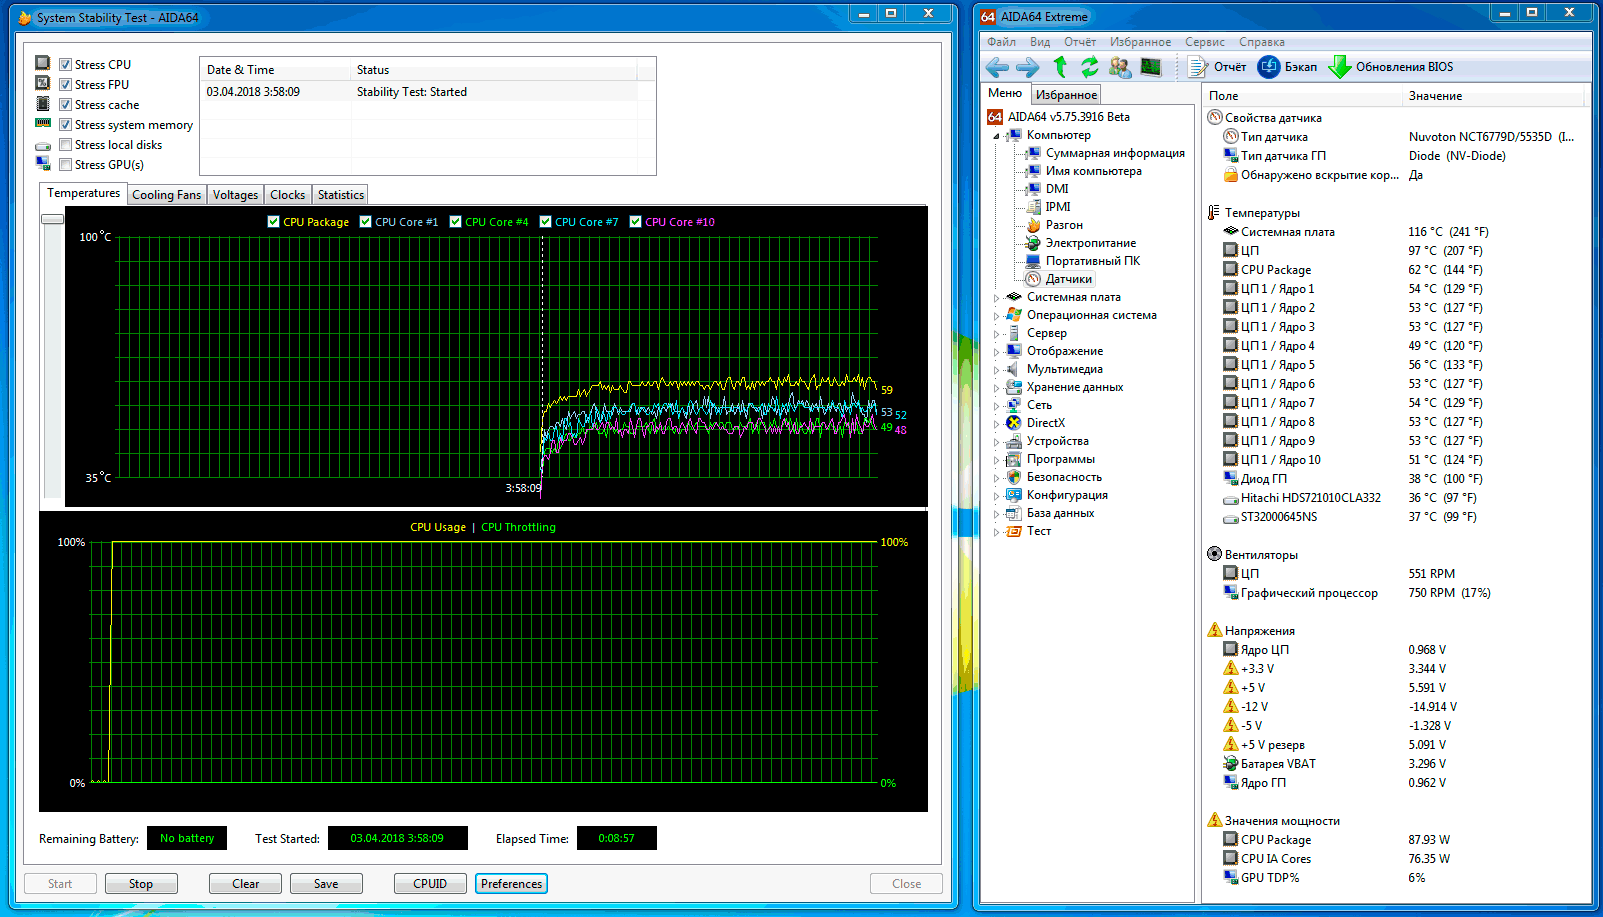Collapse the Компьютер tree node

coord(996,136)
